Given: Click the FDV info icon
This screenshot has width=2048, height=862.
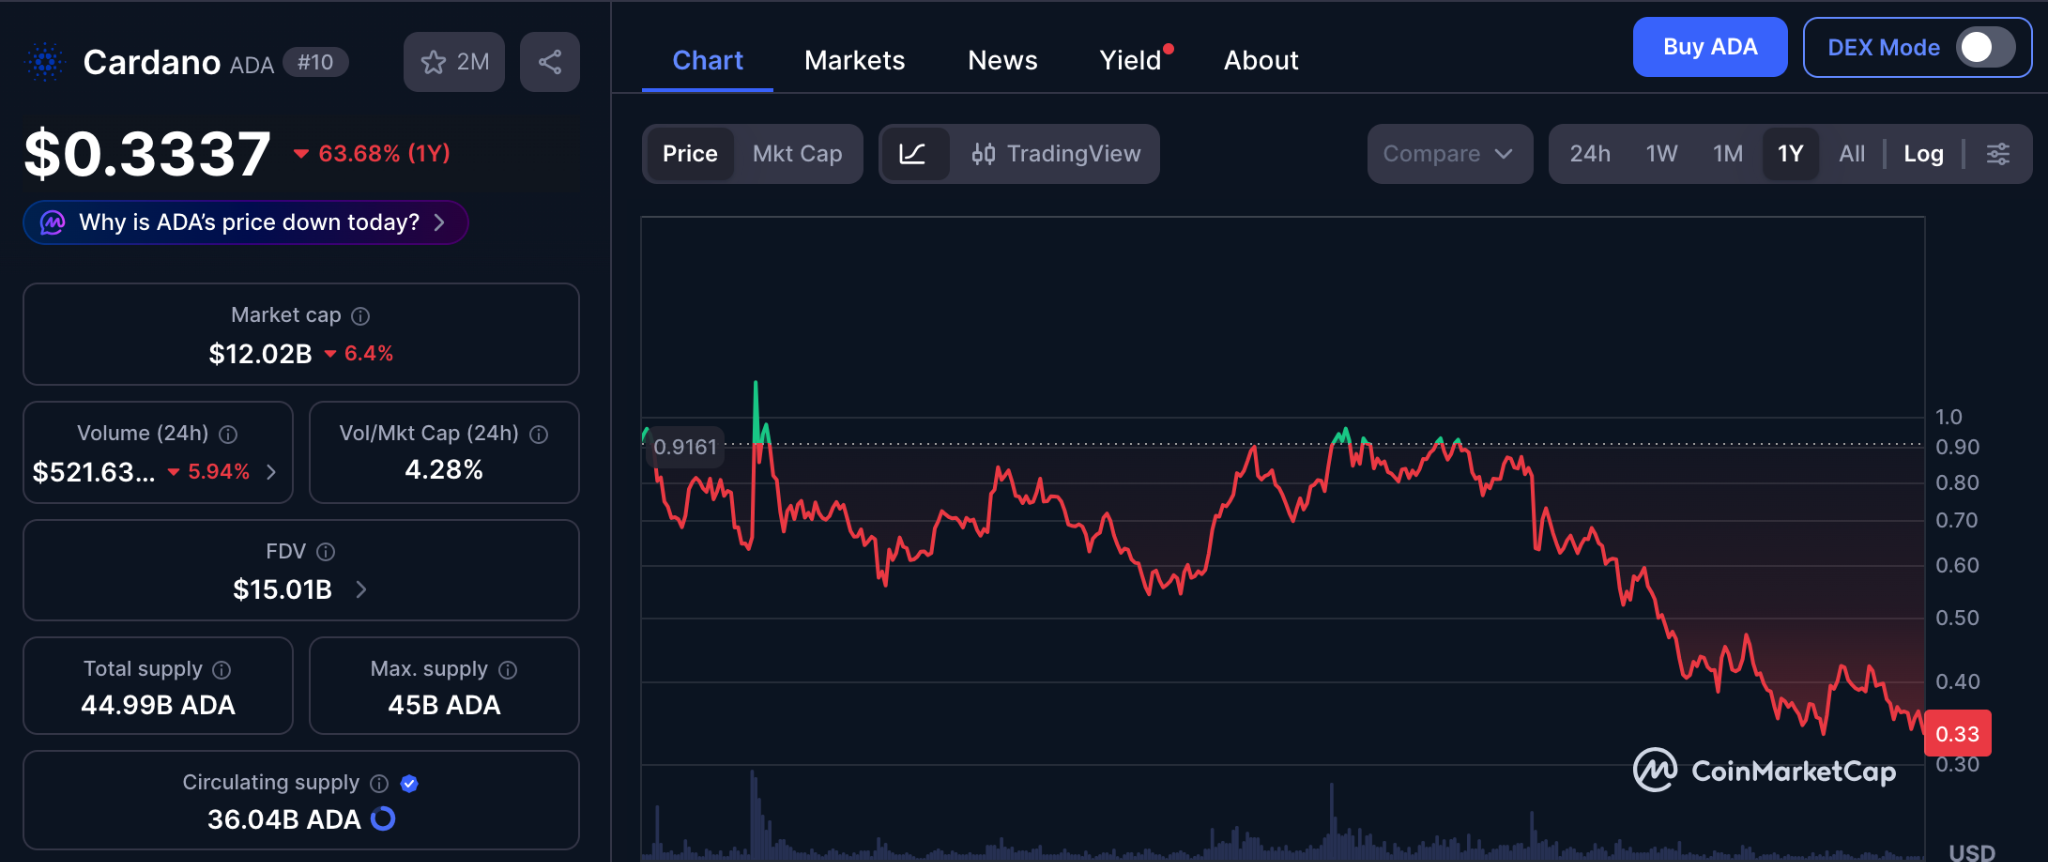Looking at the screenshot, I should 326,552.
